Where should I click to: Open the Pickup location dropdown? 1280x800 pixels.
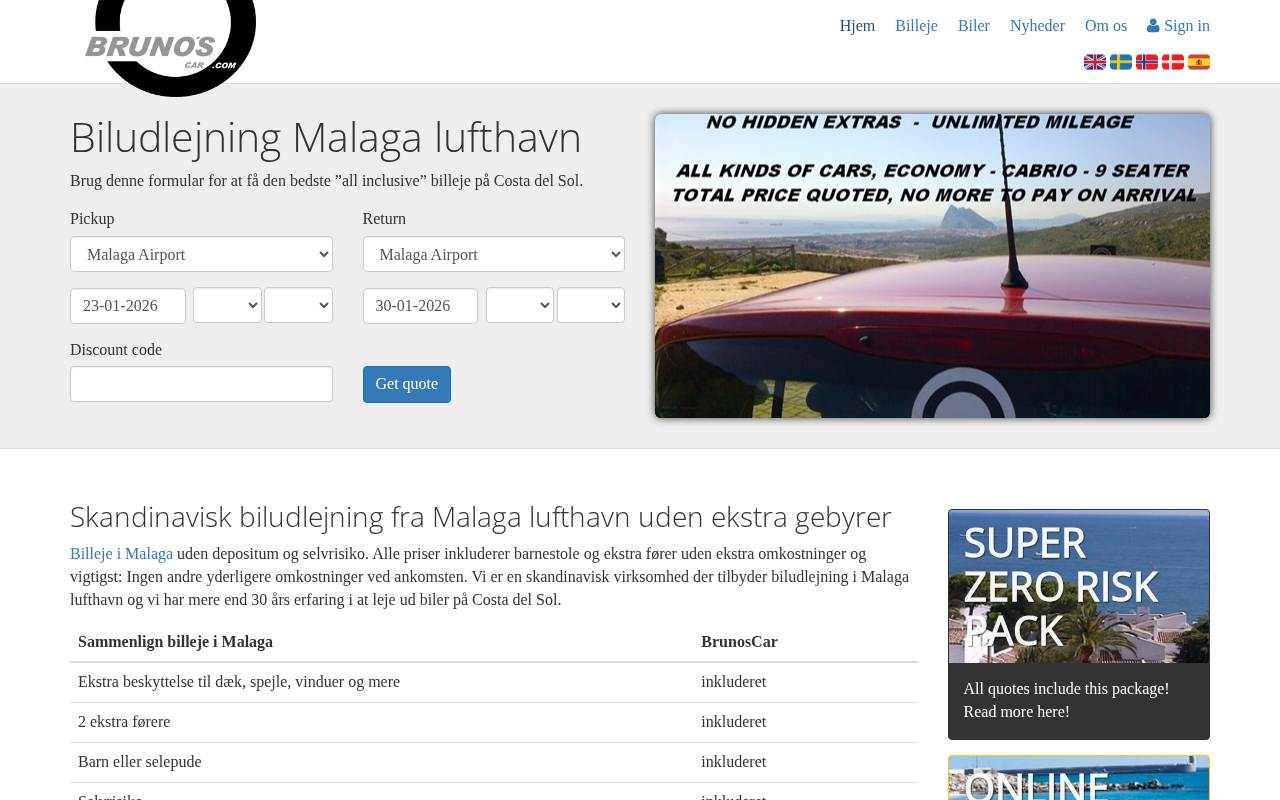point(201,254)
